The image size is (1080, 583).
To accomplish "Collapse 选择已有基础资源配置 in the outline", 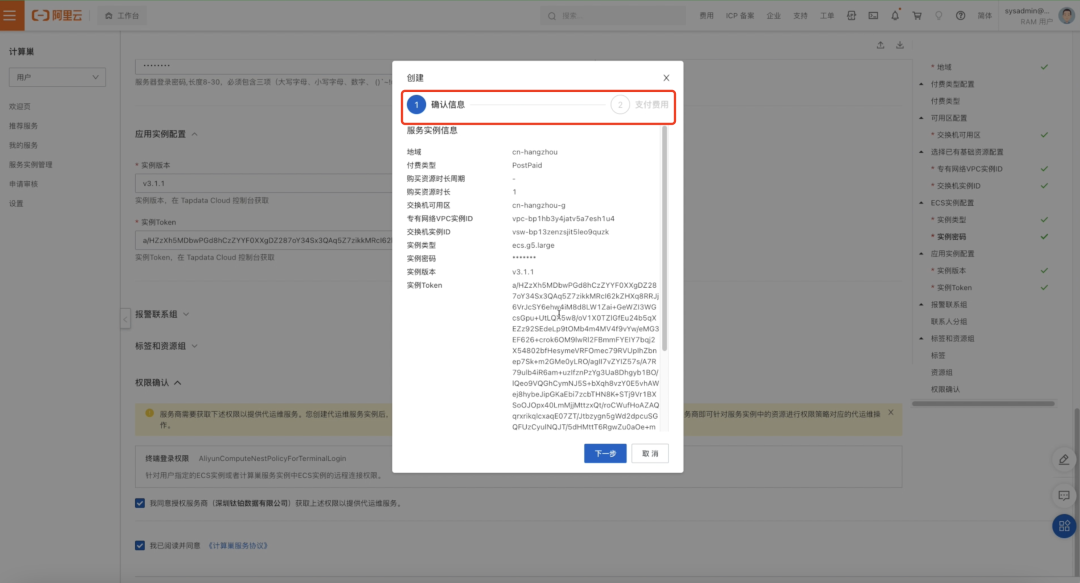I will point(921,152).
